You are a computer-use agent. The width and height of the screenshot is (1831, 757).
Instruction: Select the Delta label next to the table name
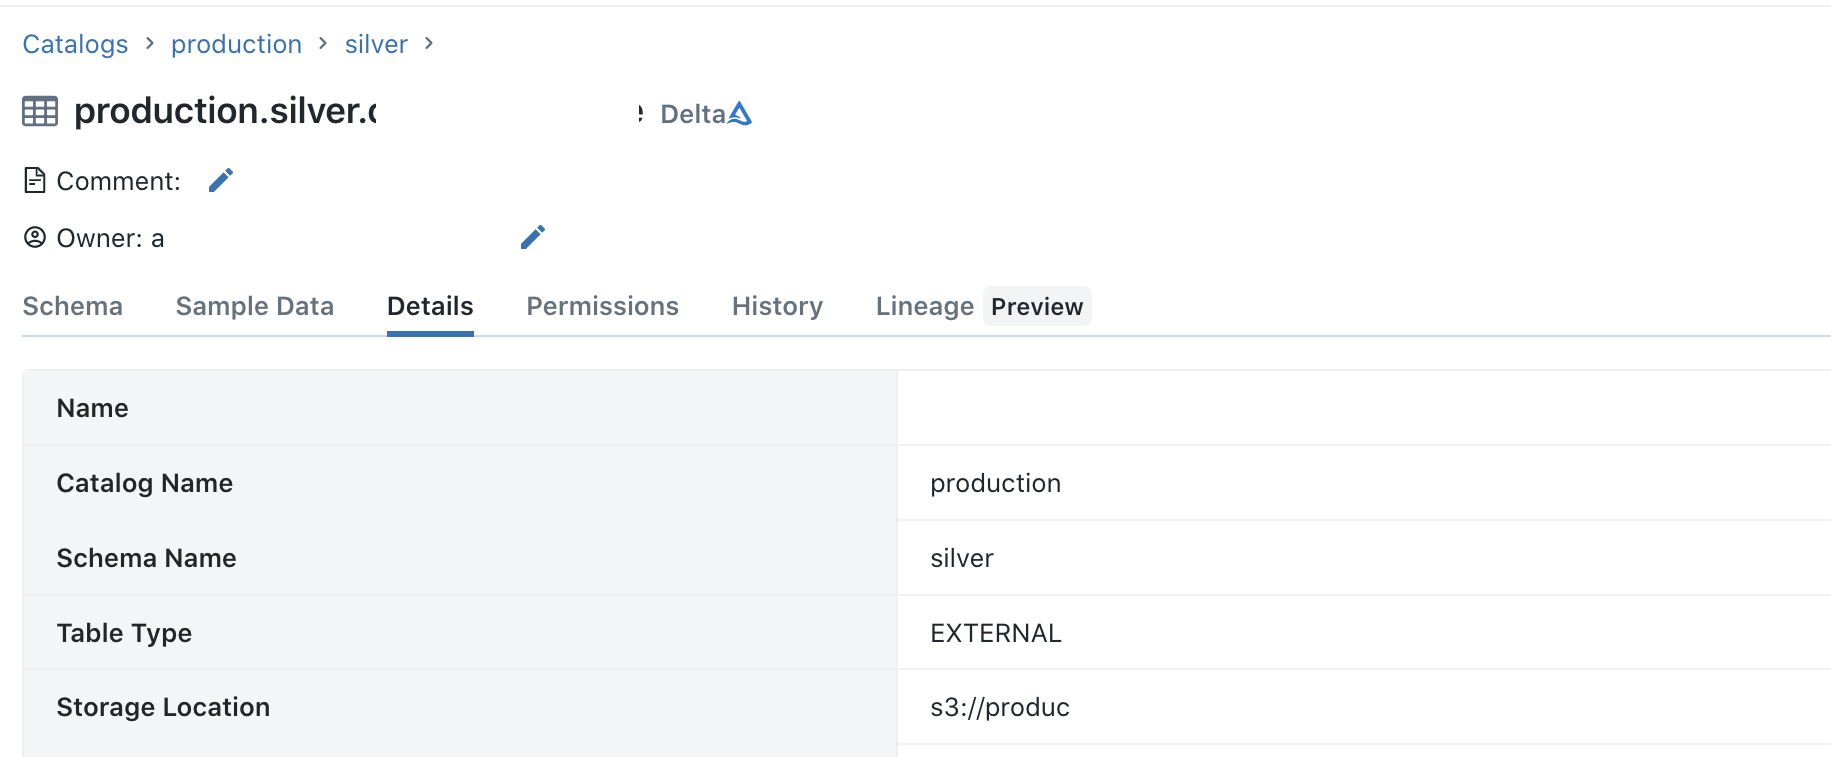tap(693, 113)
